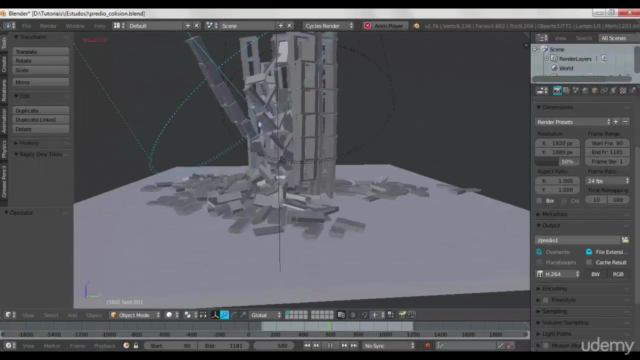Expand RenderLayers in the outliner tree
The image size is (640, 360).
point(547,58)
